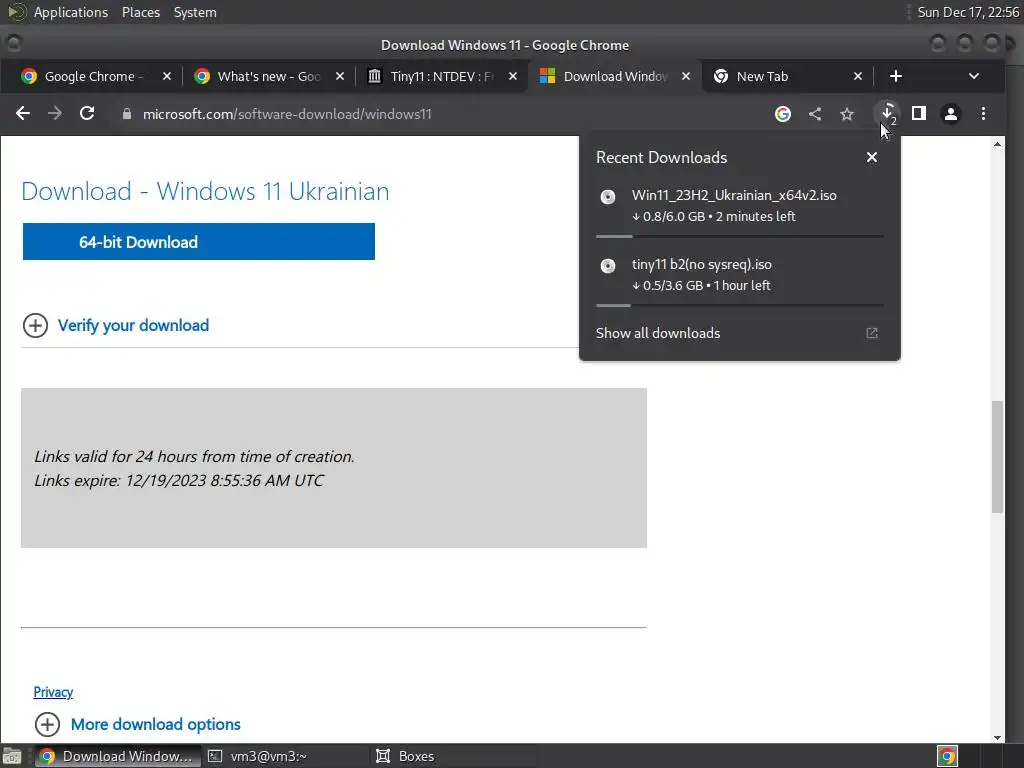The image size is (1024, 768).
Task: Open the Show all downloads external icon
Action: tap(872, 333)
